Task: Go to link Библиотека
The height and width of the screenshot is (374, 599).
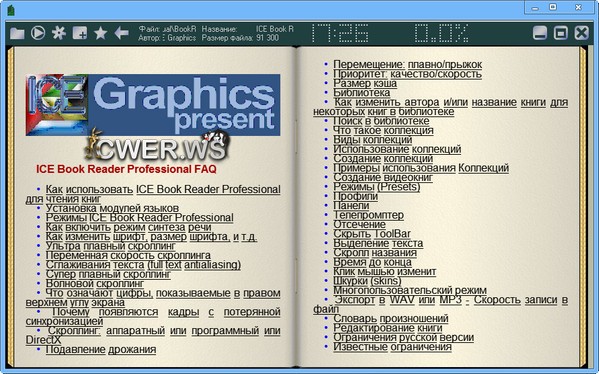Action: [361, 93]
